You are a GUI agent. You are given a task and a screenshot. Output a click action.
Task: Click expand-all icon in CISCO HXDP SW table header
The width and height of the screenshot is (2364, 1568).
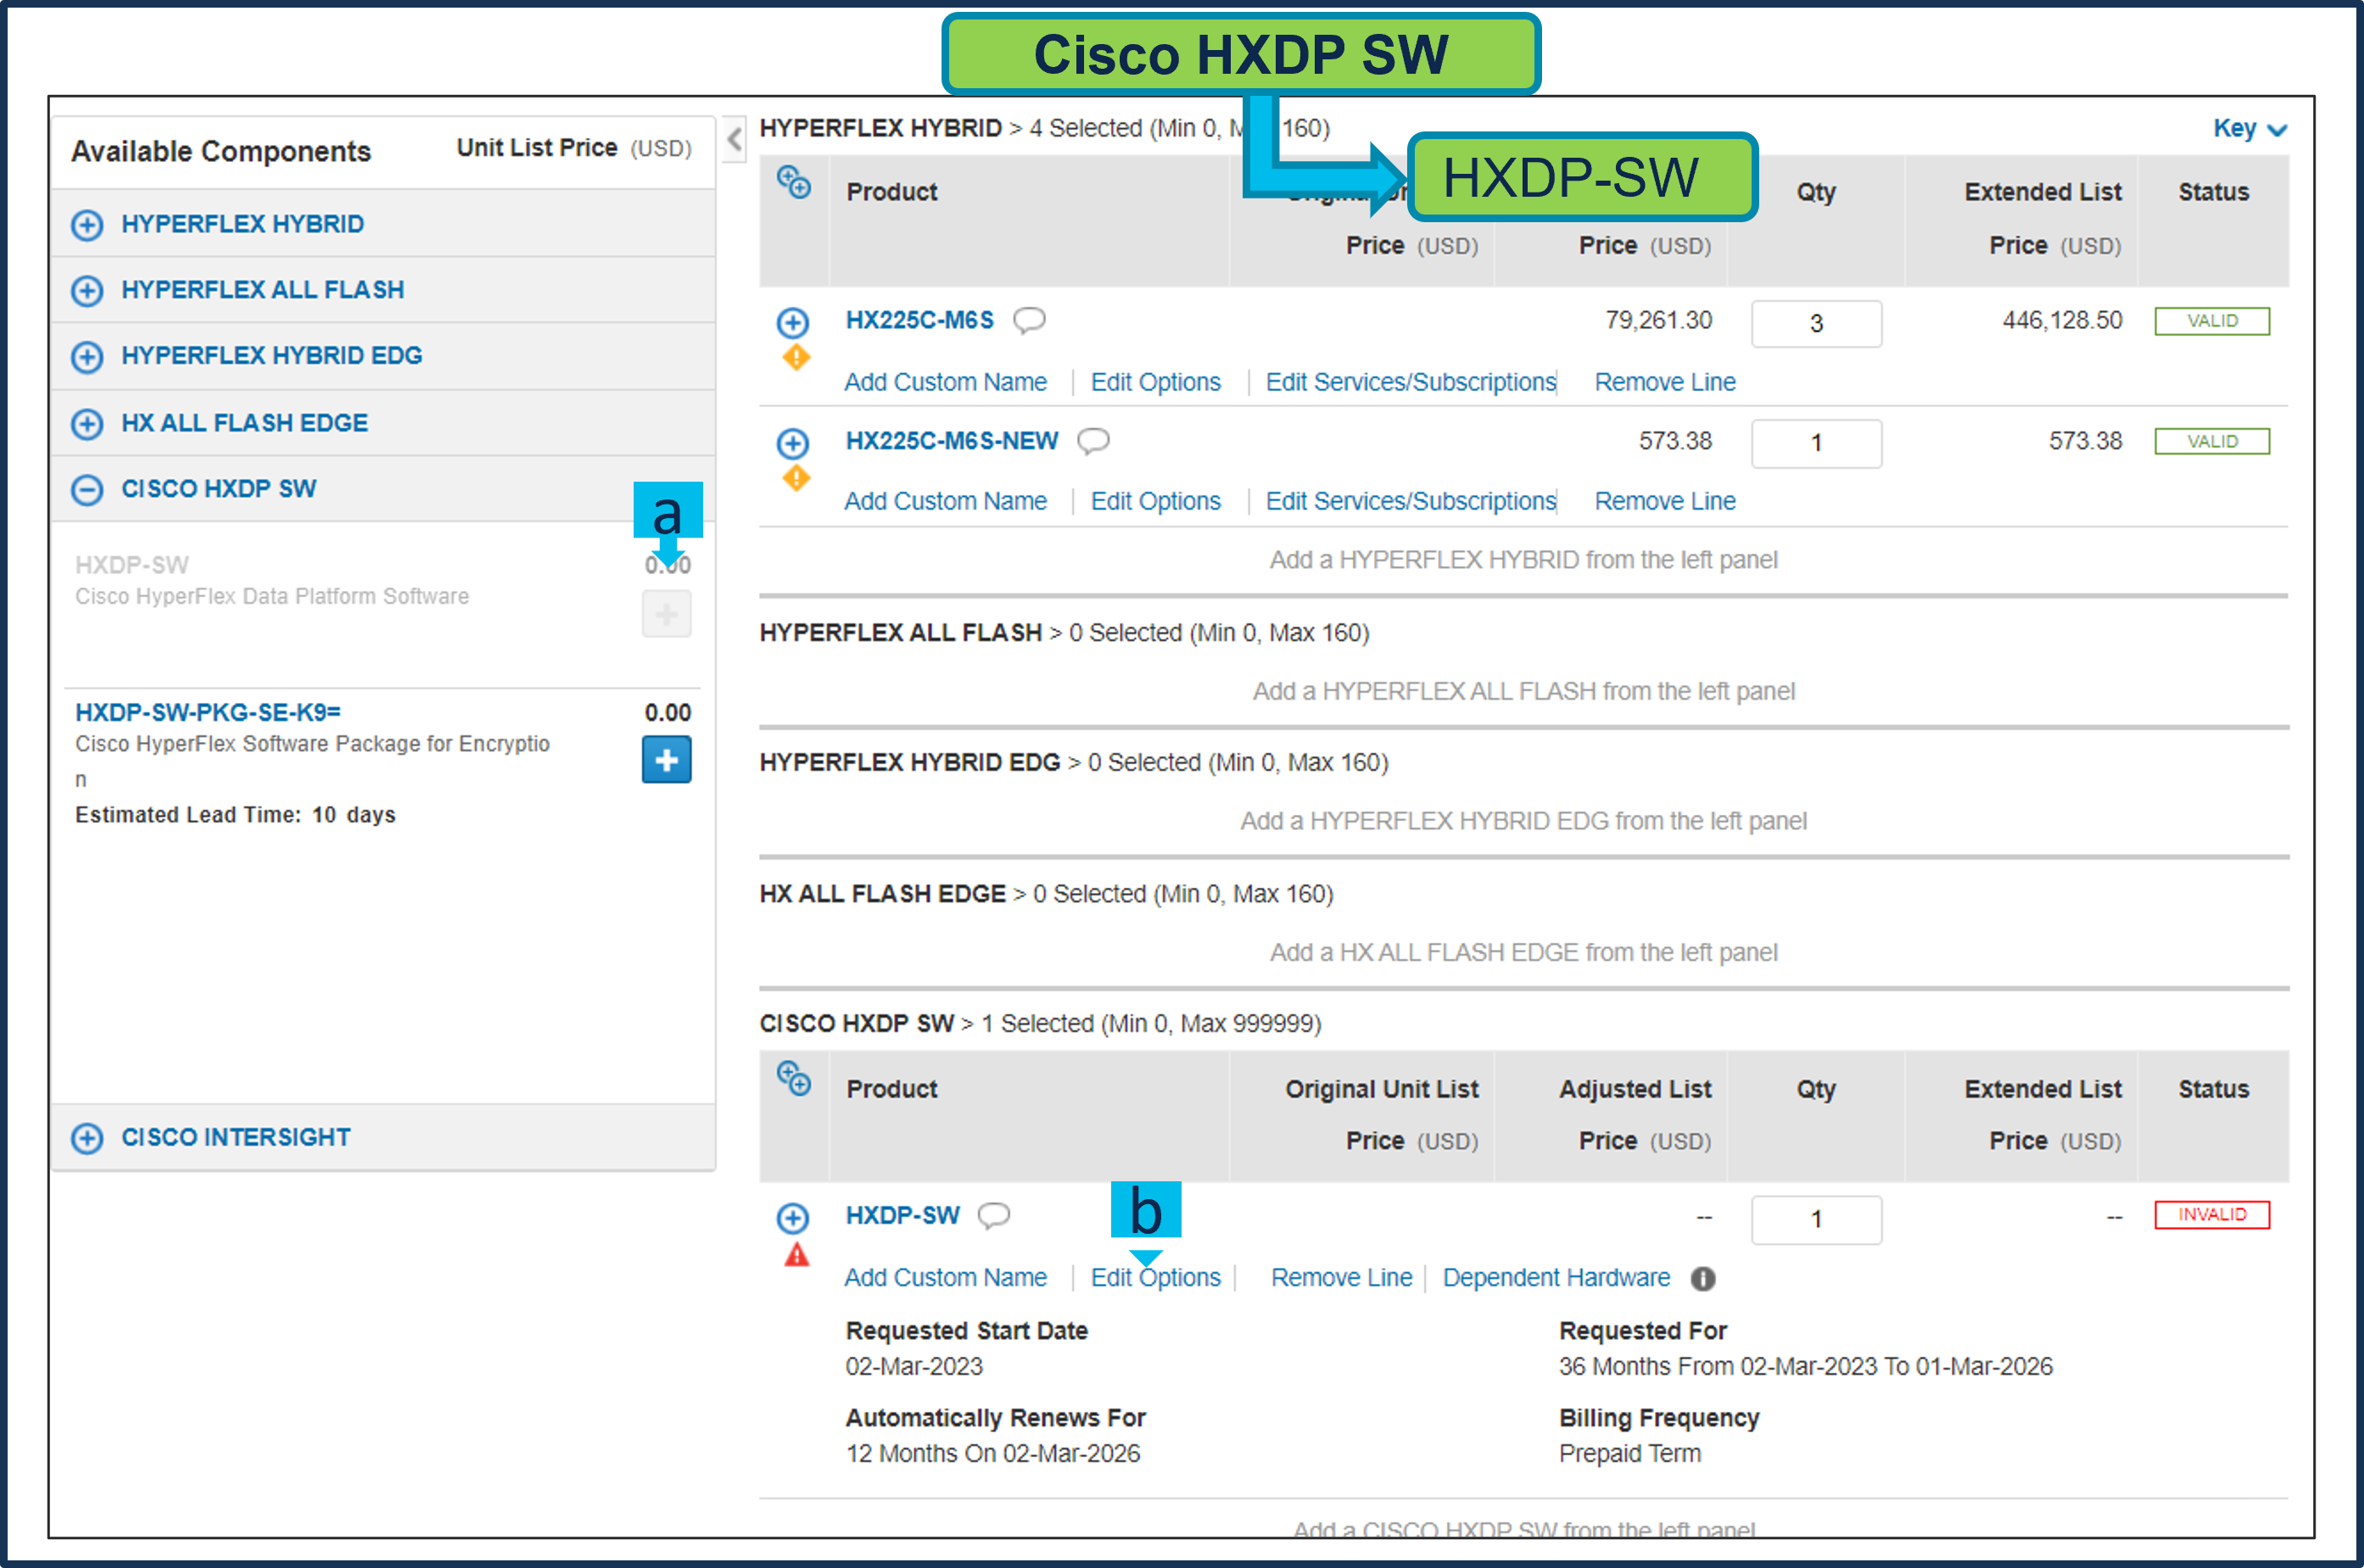pos(794,1079)
